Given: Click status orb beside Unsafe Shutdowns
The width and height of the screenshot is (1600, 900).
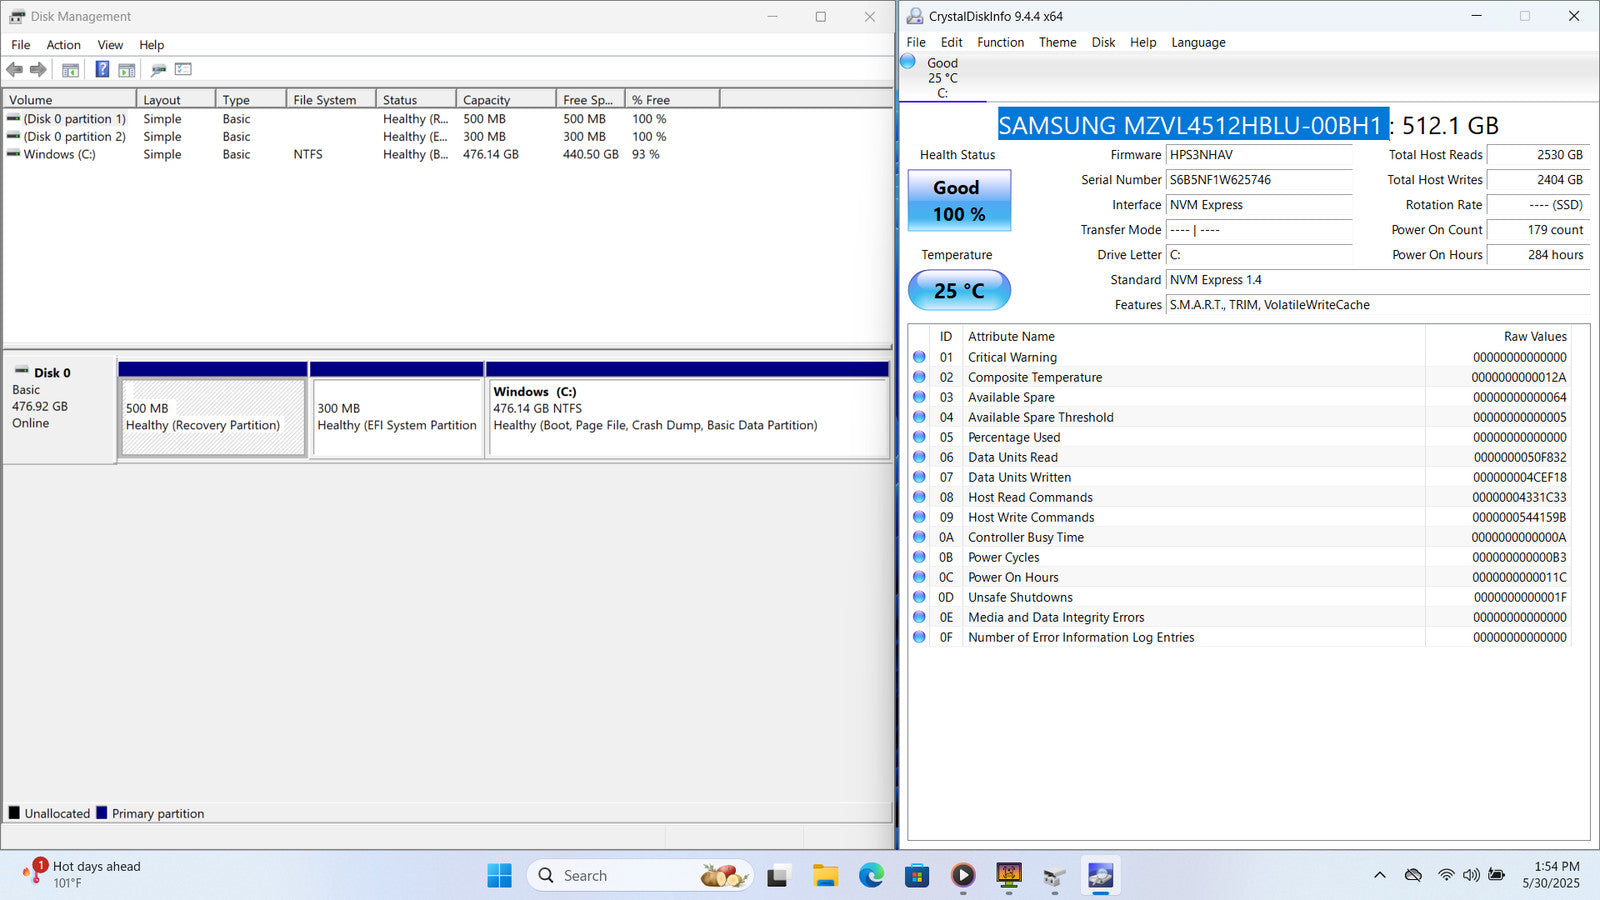Looking at the screenshot, I should click(x=919, y=597).
